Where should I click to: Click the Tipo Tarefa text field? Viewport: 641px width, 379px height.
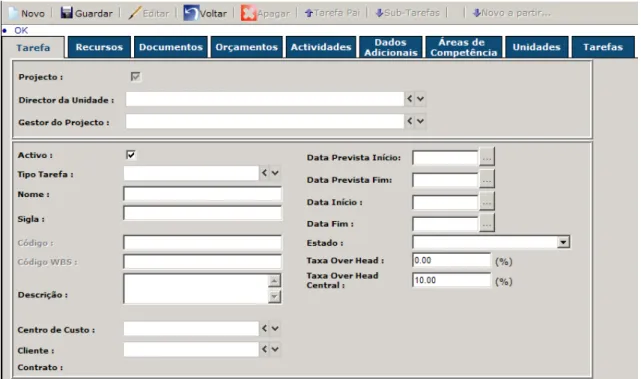[191, 173]
